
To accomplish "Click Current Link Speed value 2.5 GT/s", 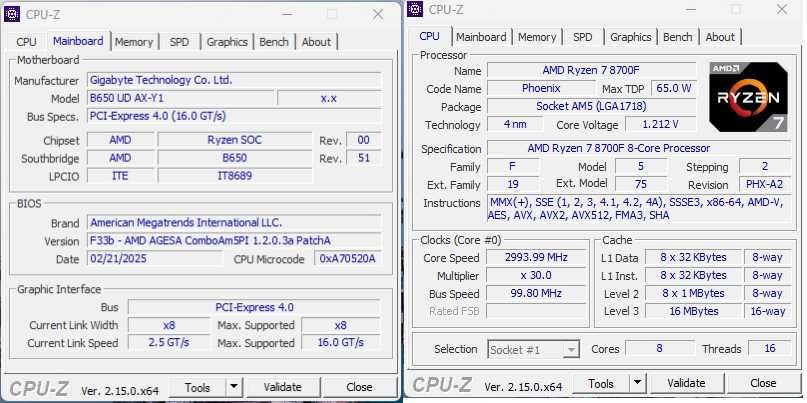I will [x=169, y=343].
